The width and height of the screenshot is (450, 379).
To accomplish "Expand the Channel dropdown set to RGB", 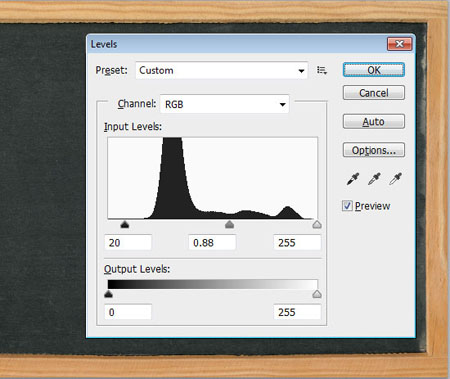I will tap(225, 104).
